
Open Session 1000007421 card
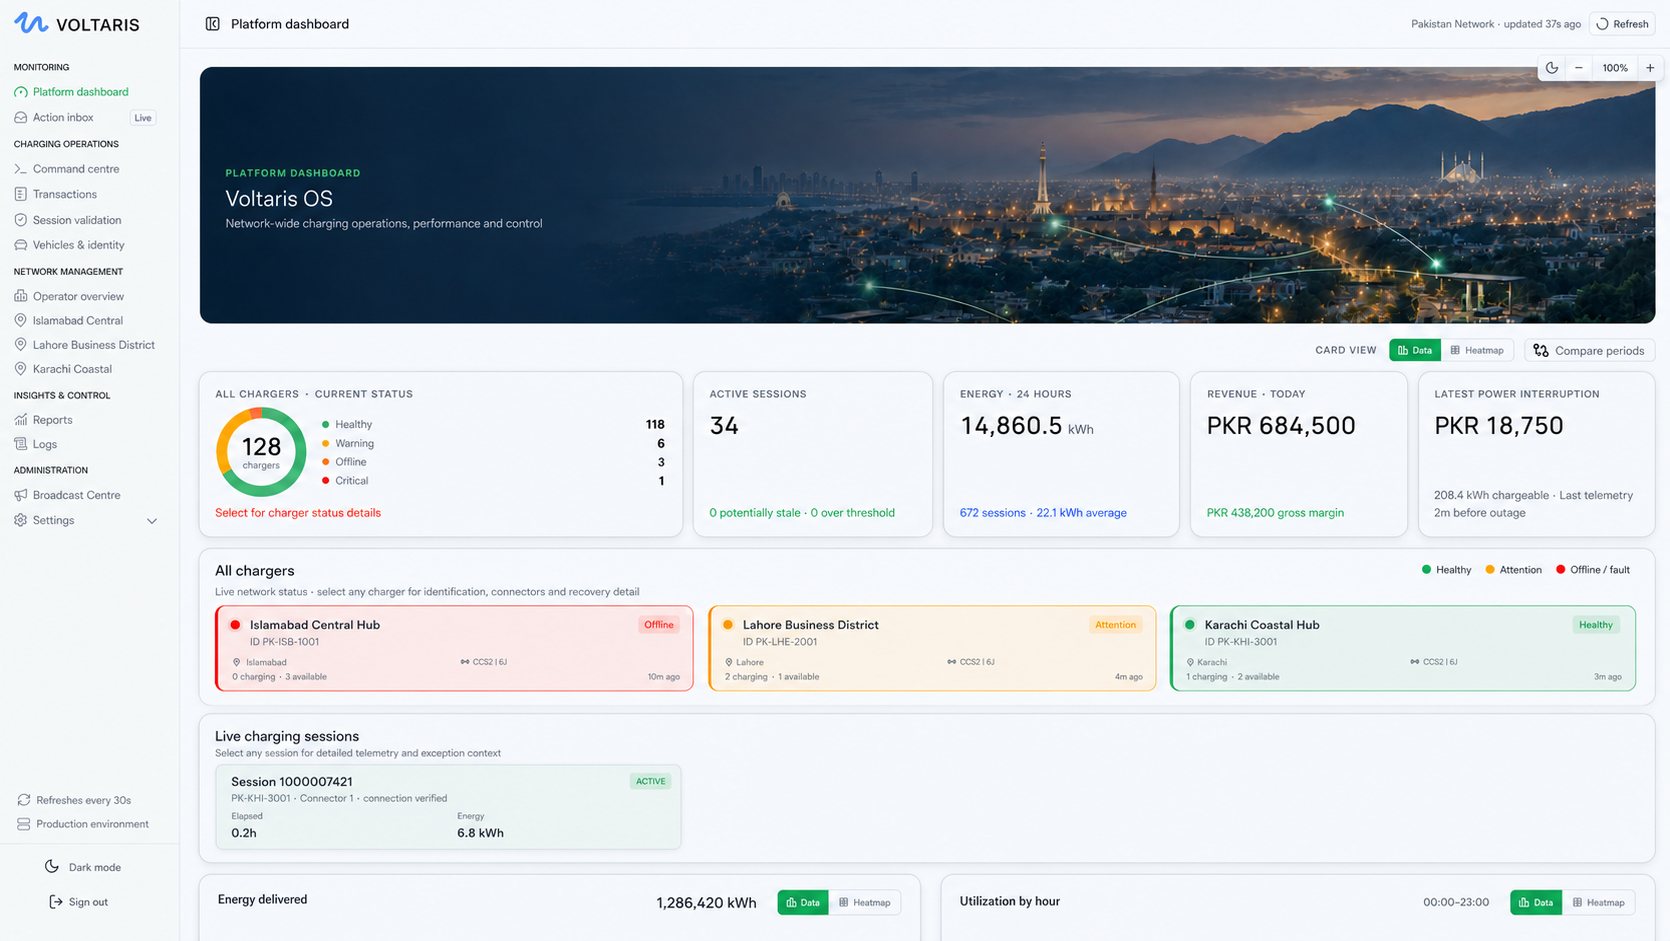coord(448,807)
